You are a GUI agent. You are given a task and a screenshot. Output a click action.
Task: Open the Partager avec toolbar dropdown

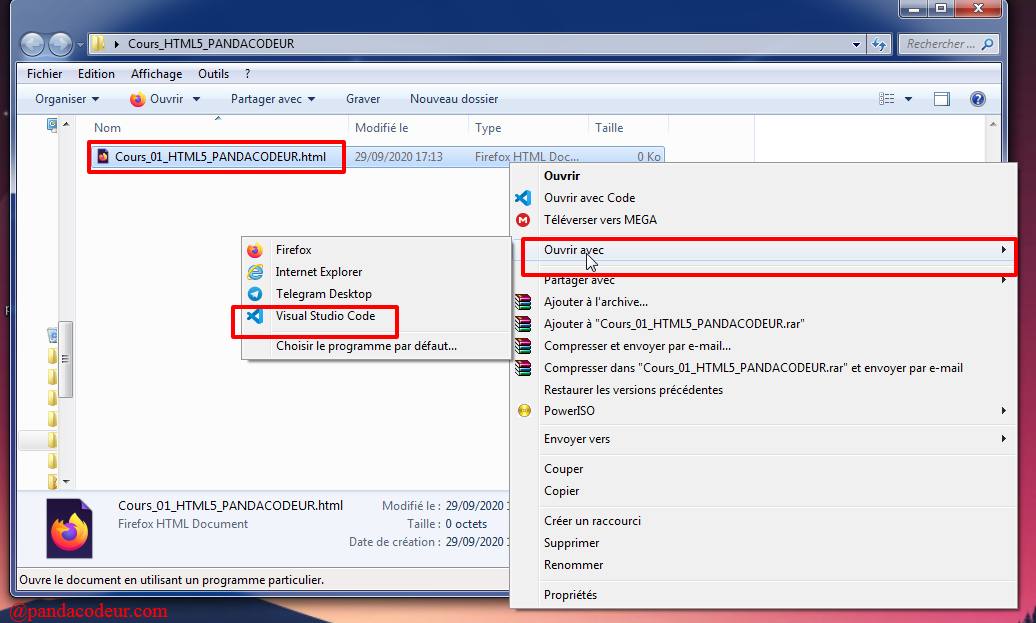pyautogui.click(x=273, y=99)
